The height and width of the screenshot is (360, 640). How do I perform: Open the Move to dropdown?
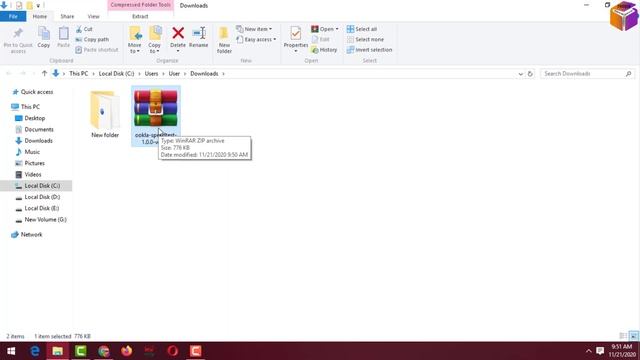point(135,40)
